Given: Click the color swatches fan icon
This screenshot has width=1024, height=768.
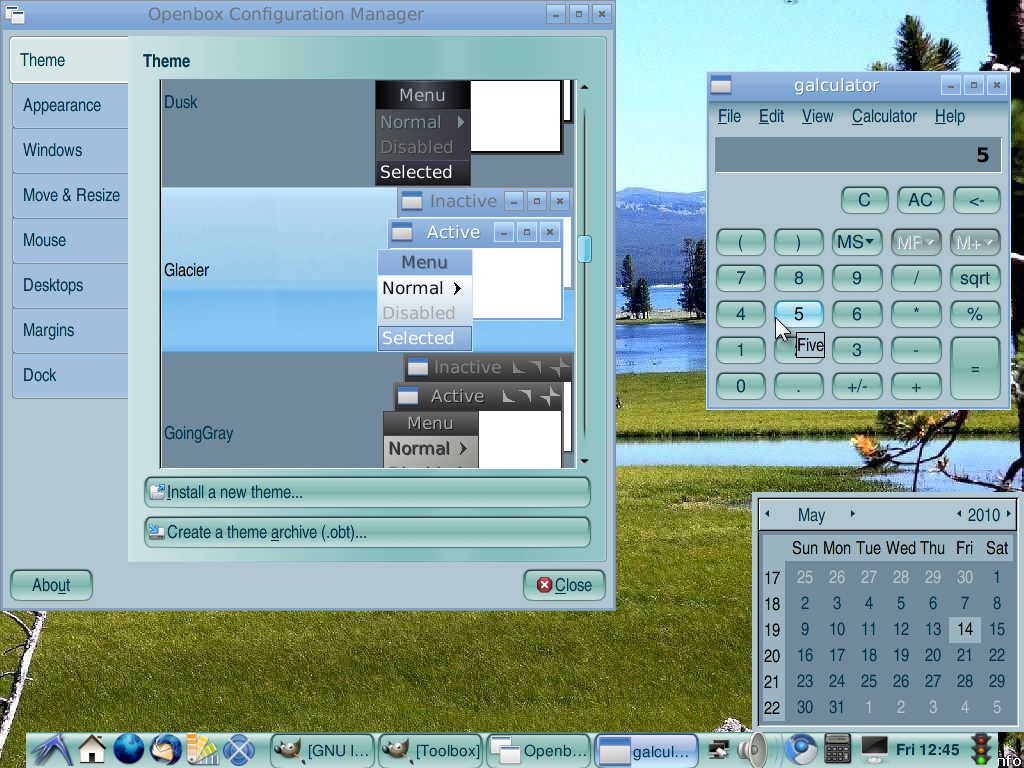Looking at the screenshot, I should (202, 750).
